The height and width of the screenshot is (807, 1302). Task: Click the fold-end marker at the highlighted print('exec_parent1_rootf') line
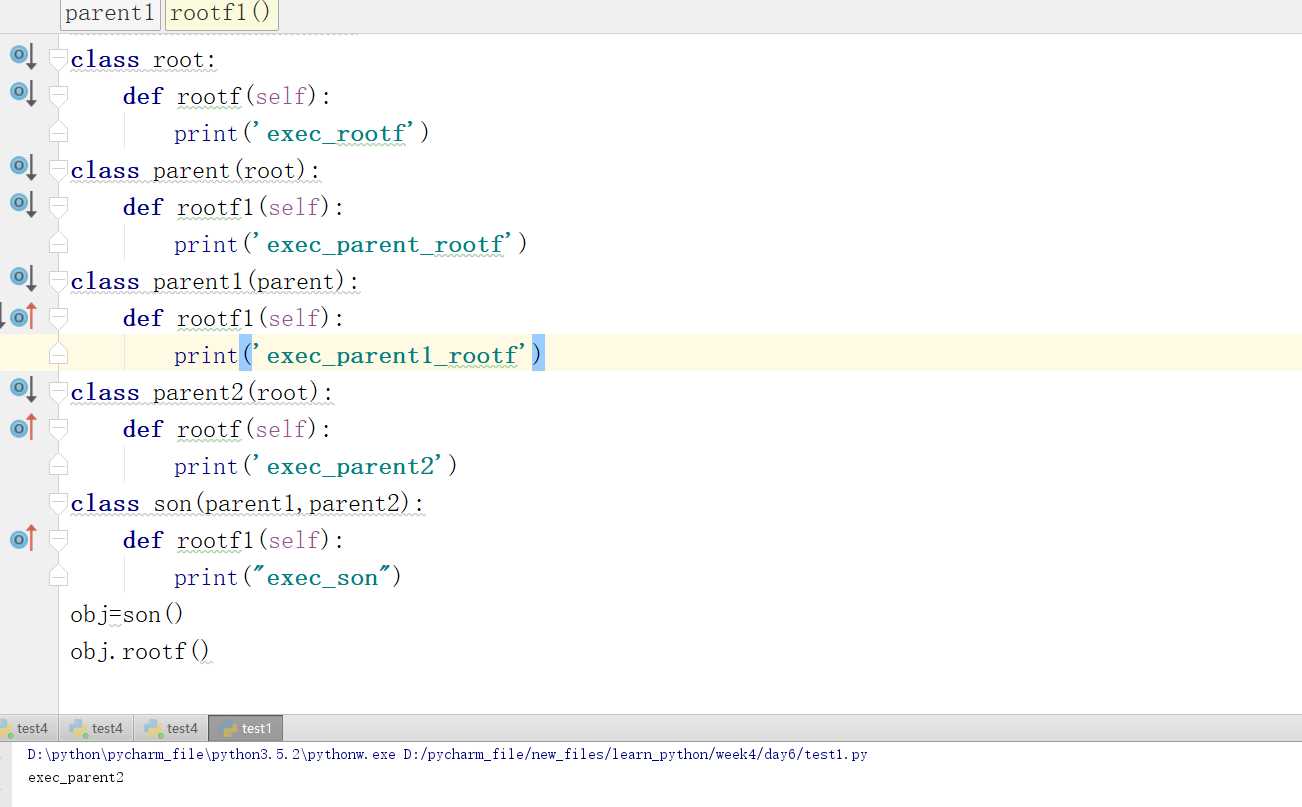[58, 353]
